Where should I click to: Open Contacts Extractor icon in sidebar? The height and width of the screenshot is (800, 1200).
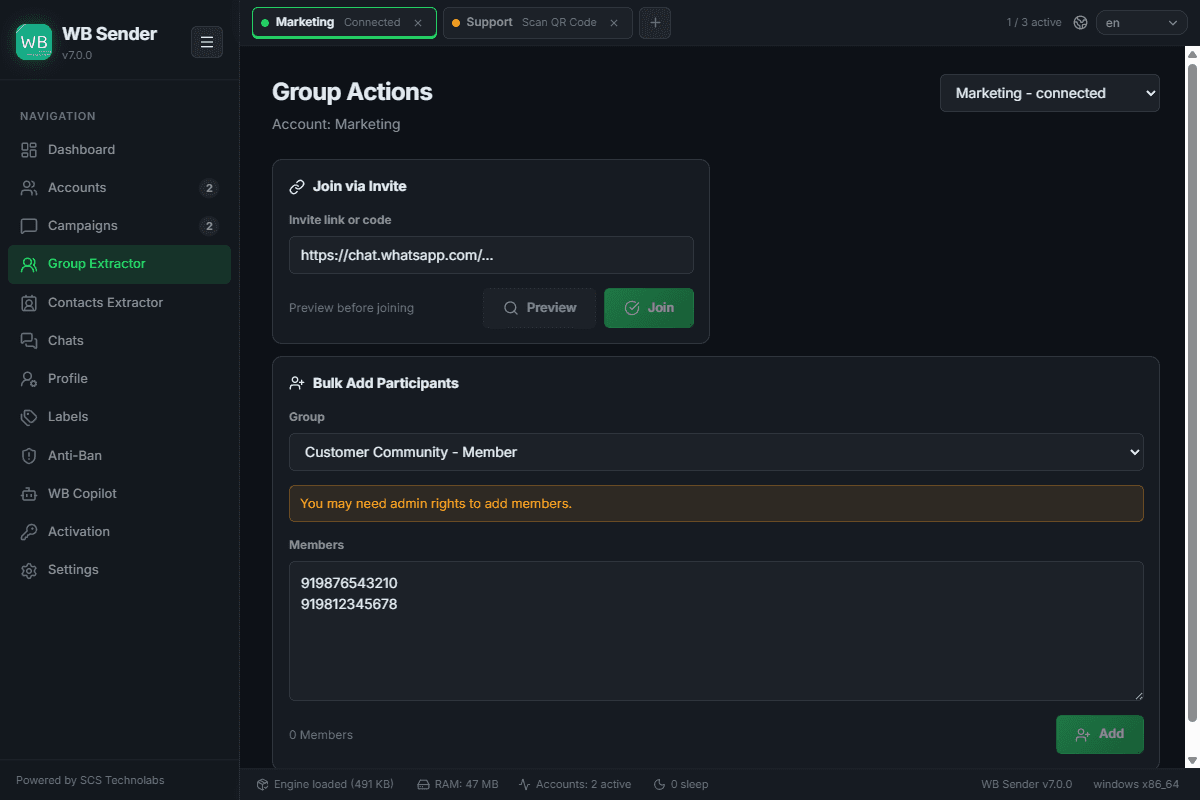[29, 303]
